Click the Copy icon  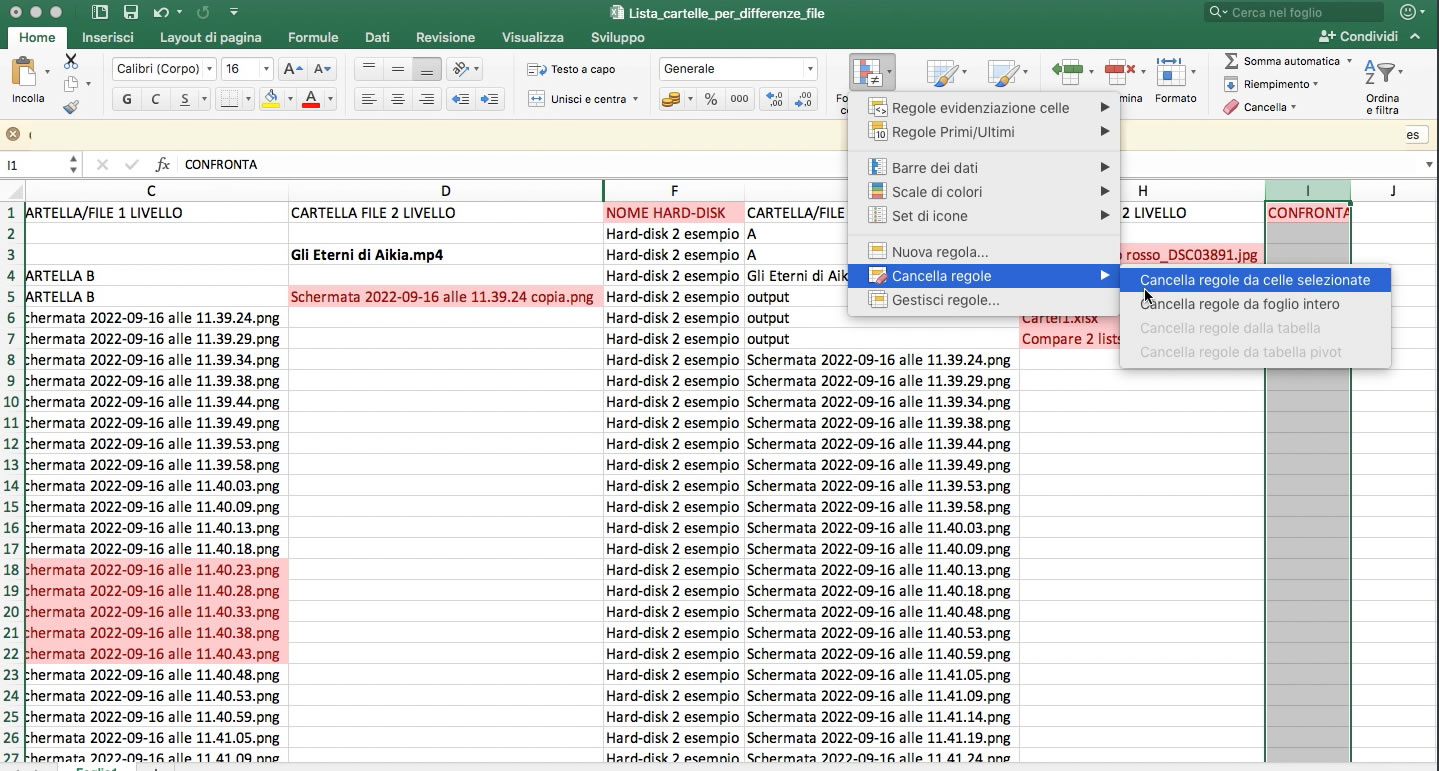point(71,85)
